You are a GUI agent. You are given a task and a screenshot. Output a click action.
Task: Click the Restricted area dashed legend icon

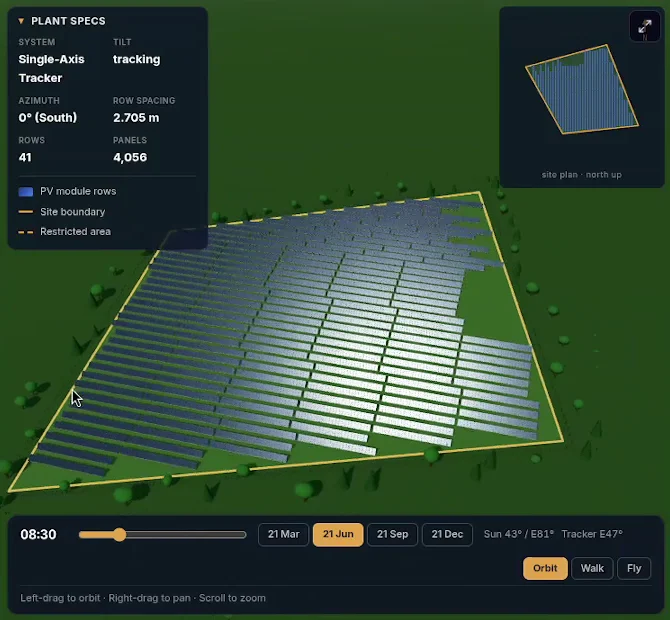tap(26, 232)
